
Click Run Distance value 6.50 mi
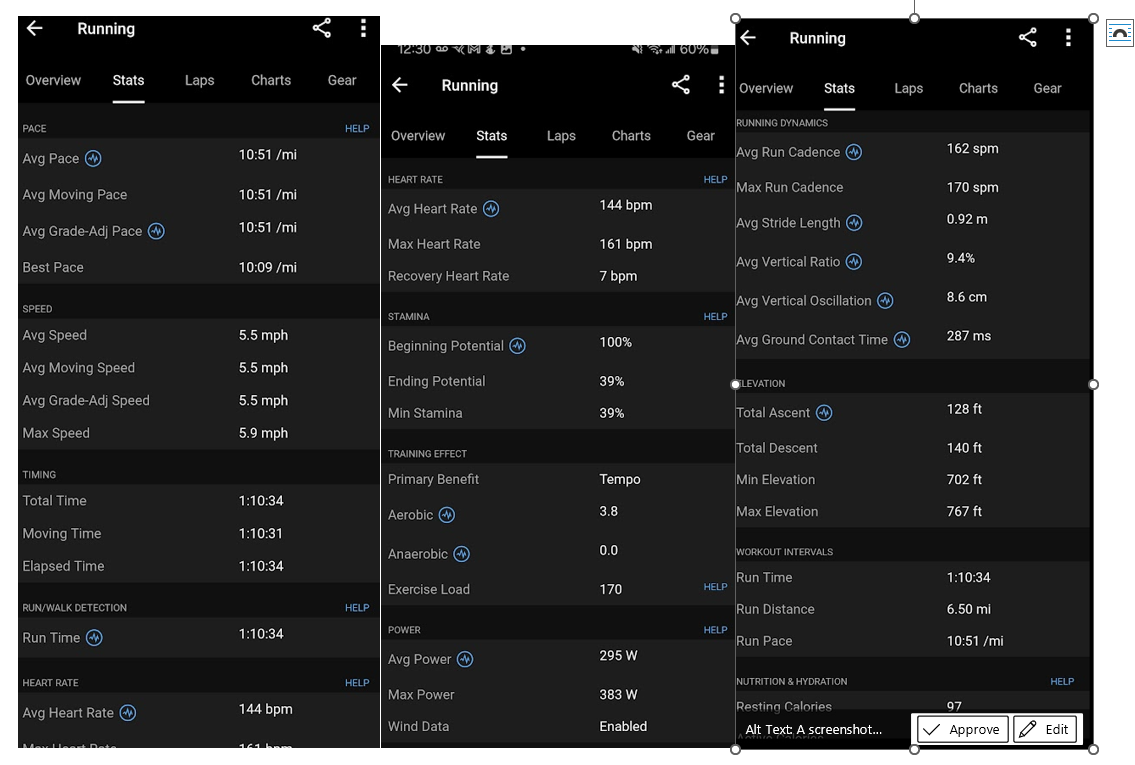[x=969, y=609]
